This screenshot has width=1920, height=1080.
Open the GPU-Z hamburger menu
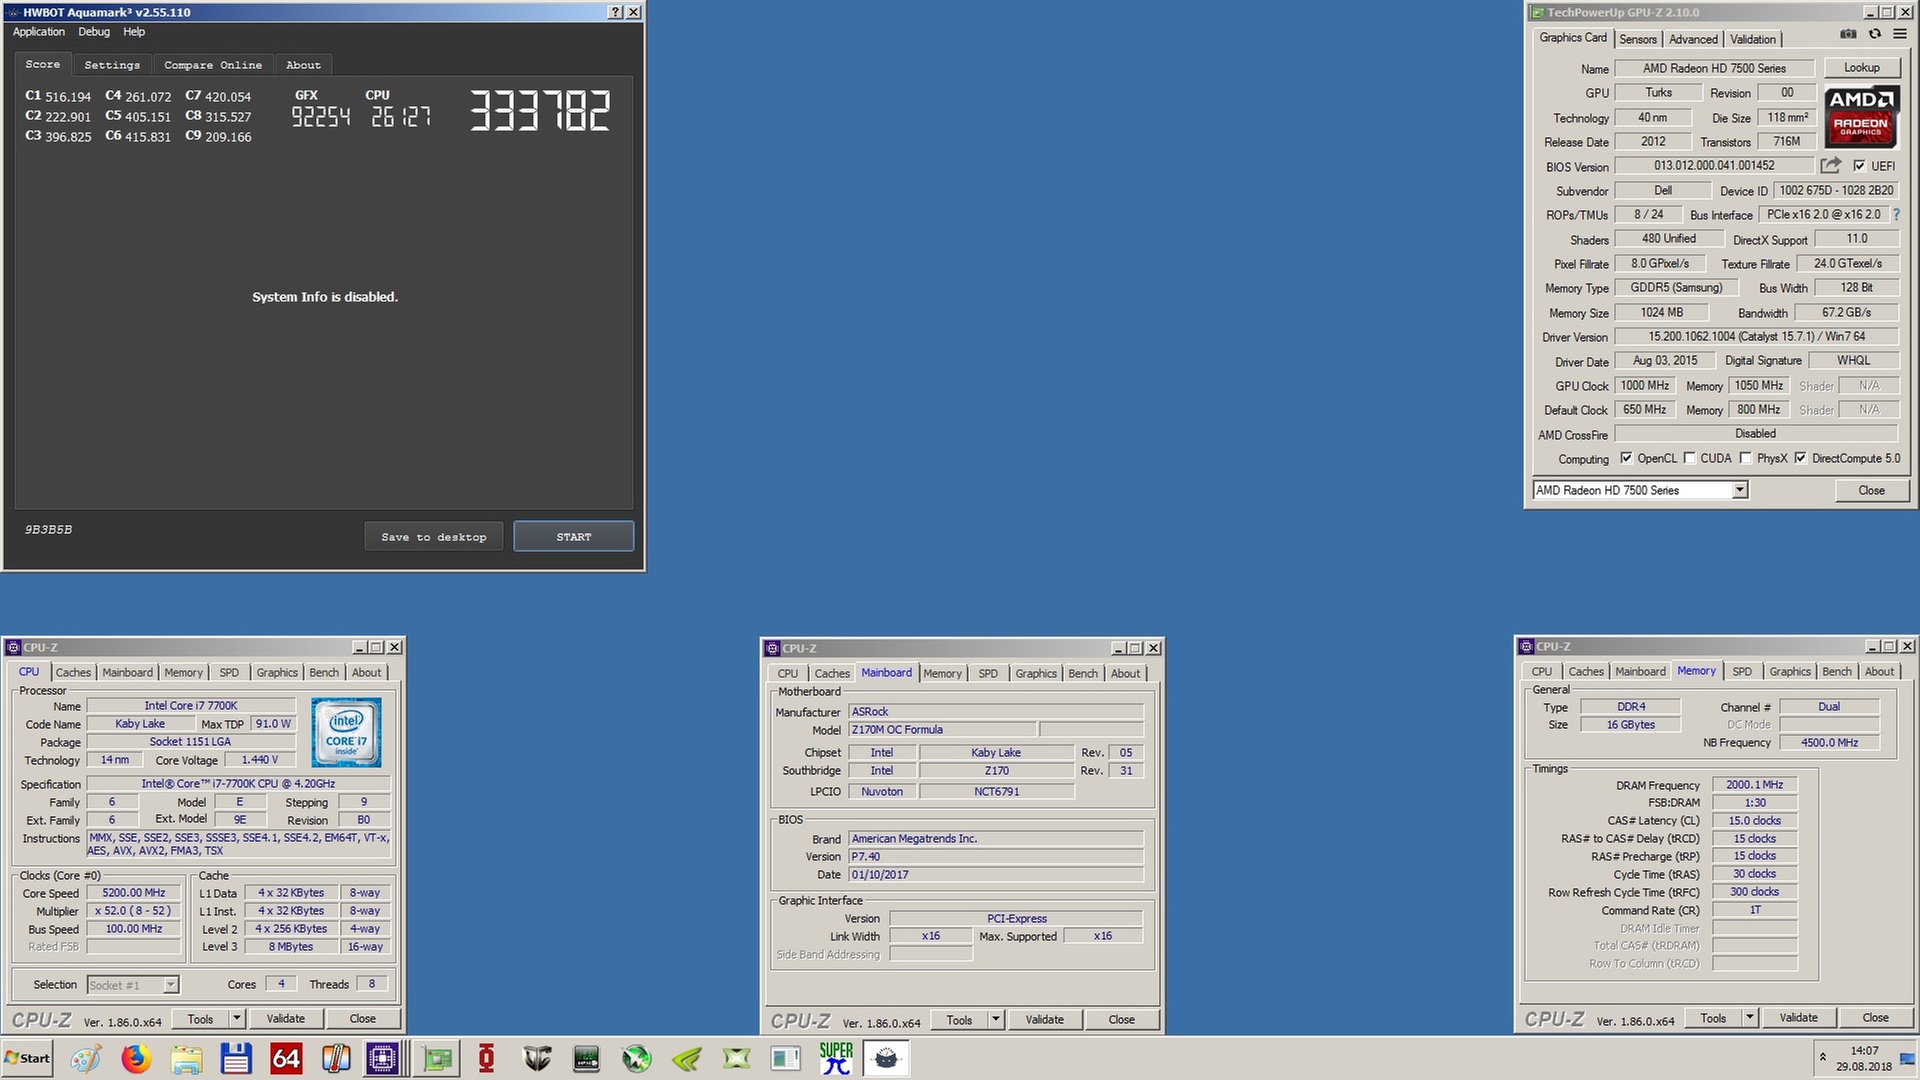tap(1900, 34)
